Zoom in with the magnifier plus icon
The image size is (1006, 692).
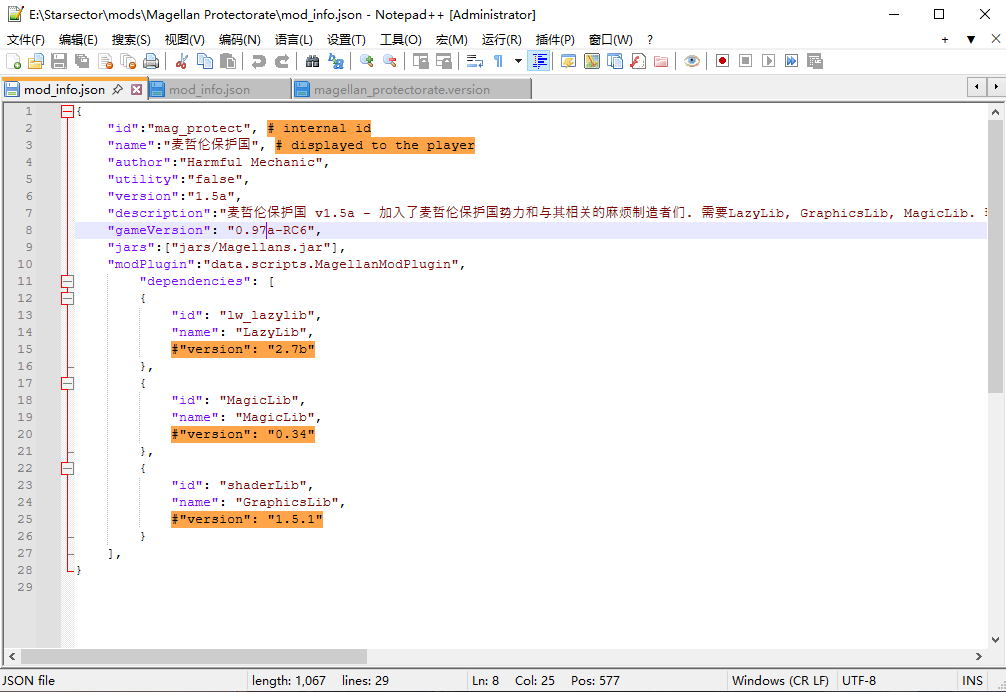click(366, 61)
